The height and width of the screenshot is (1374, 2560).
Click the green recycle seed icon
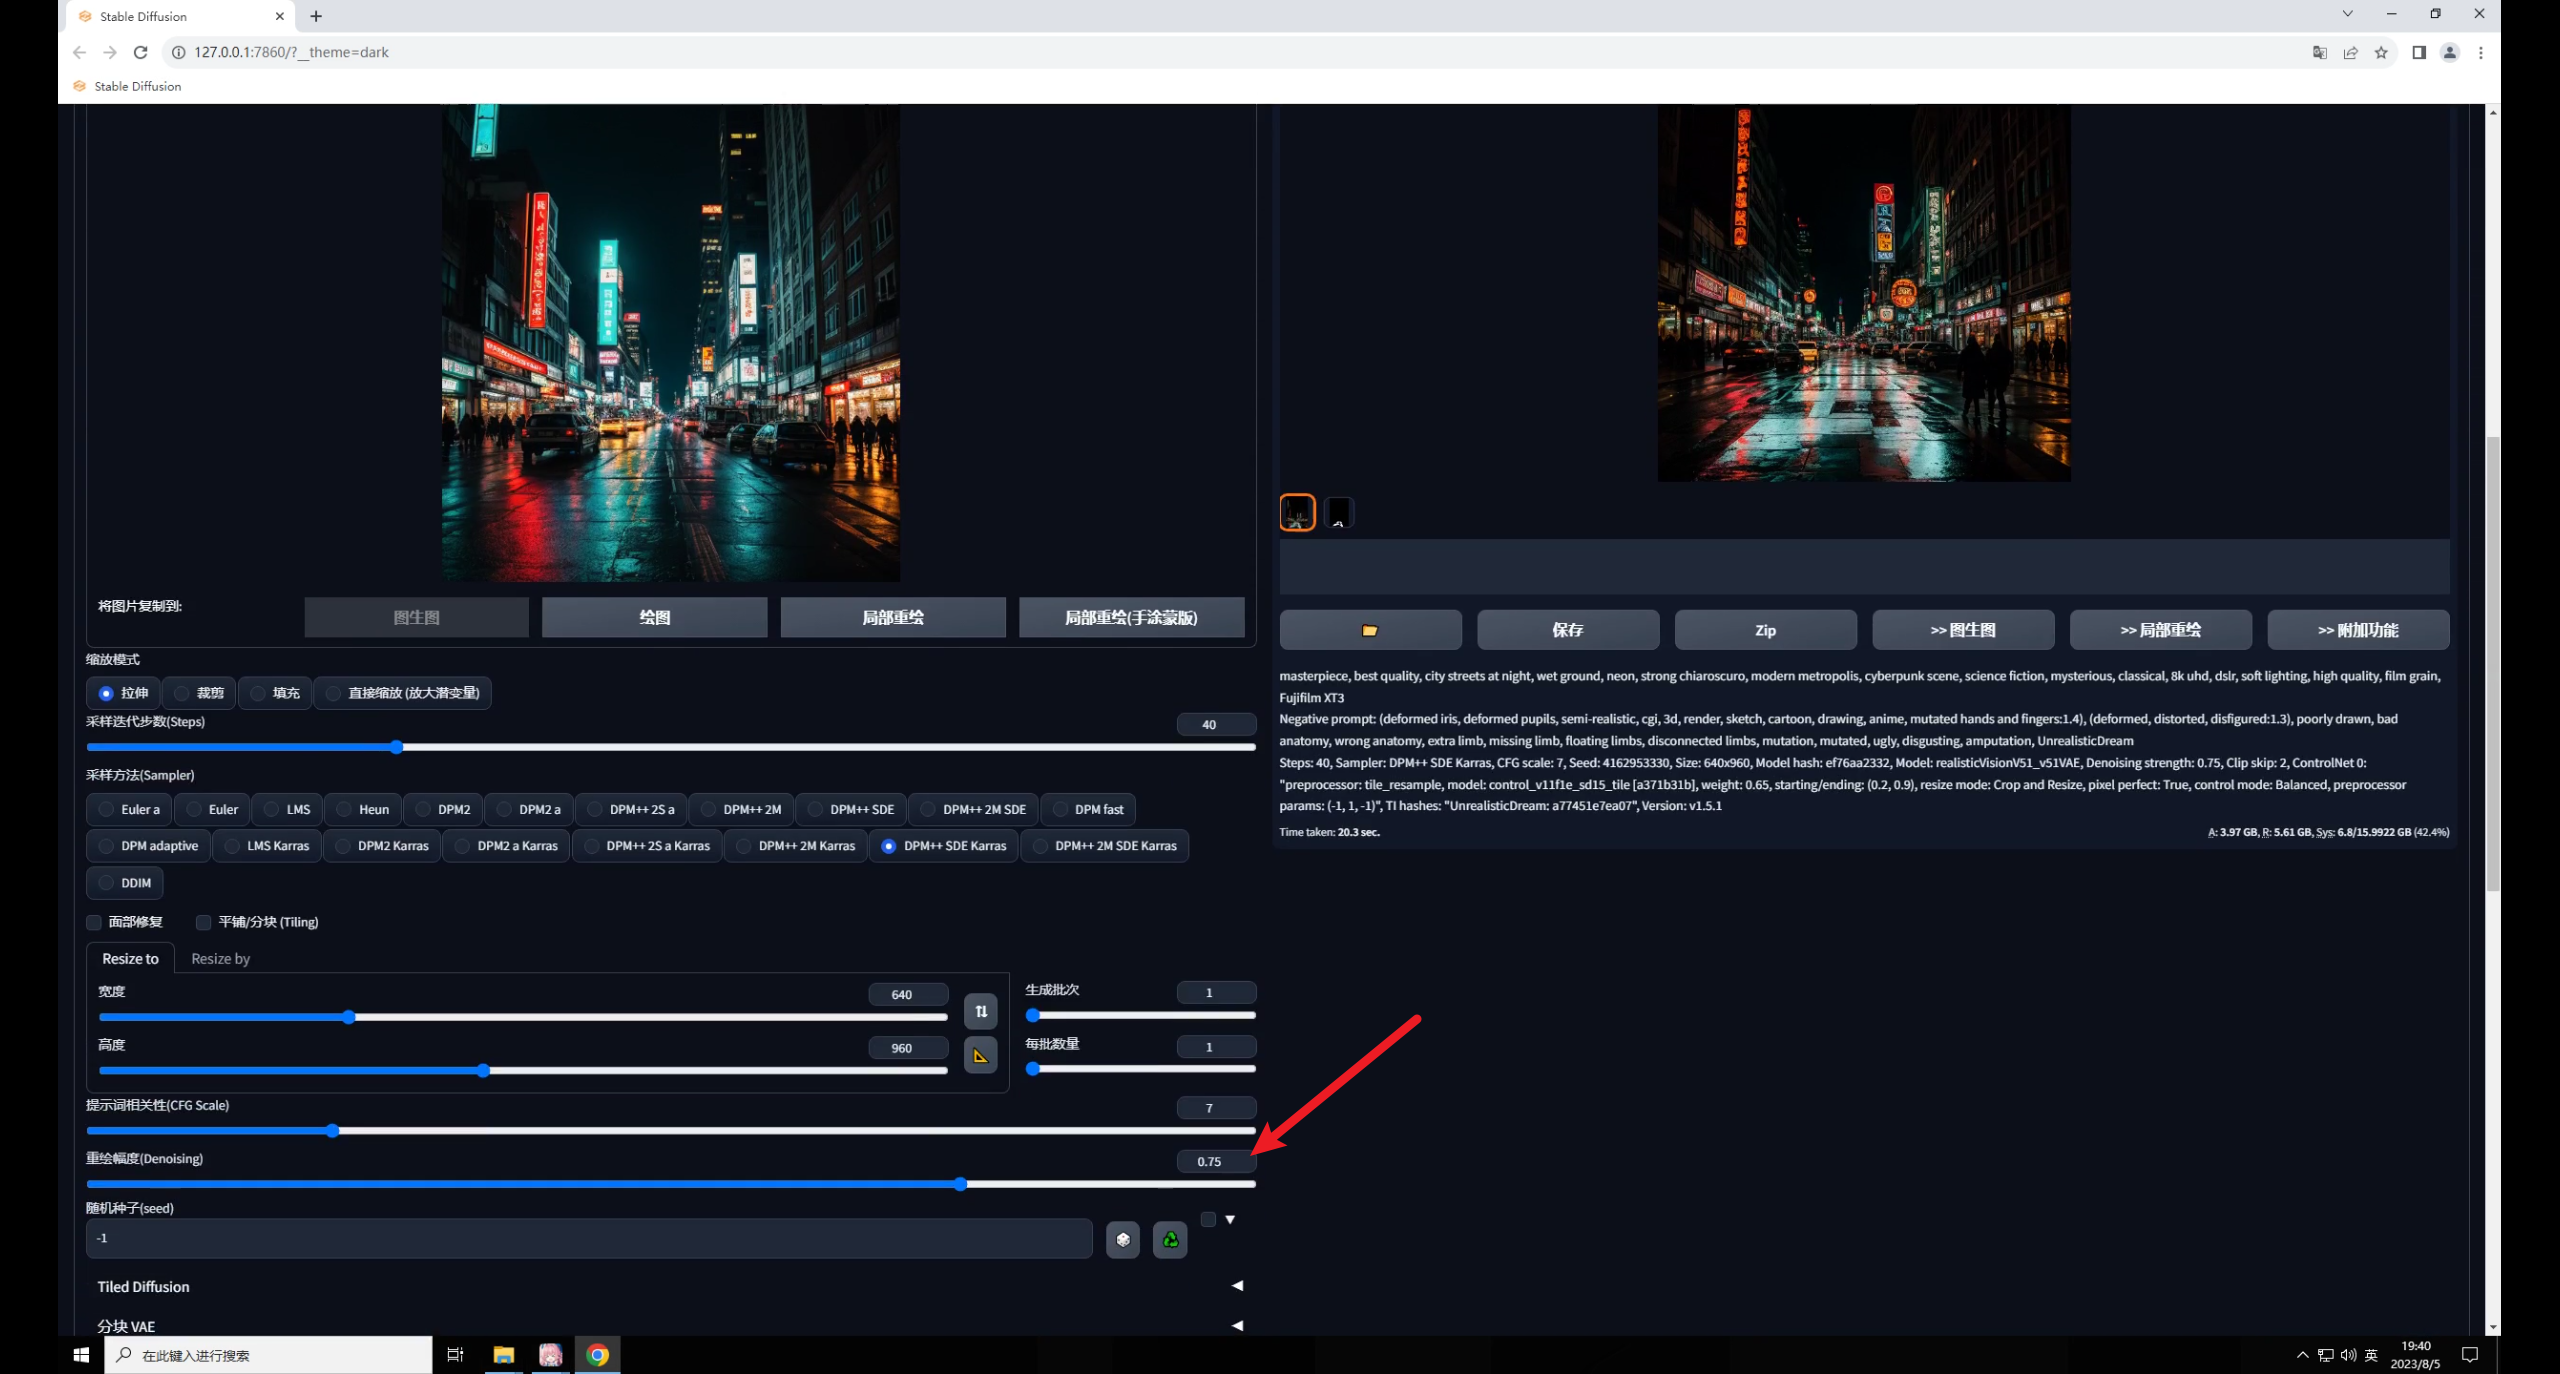(x=1169, y=1240)
